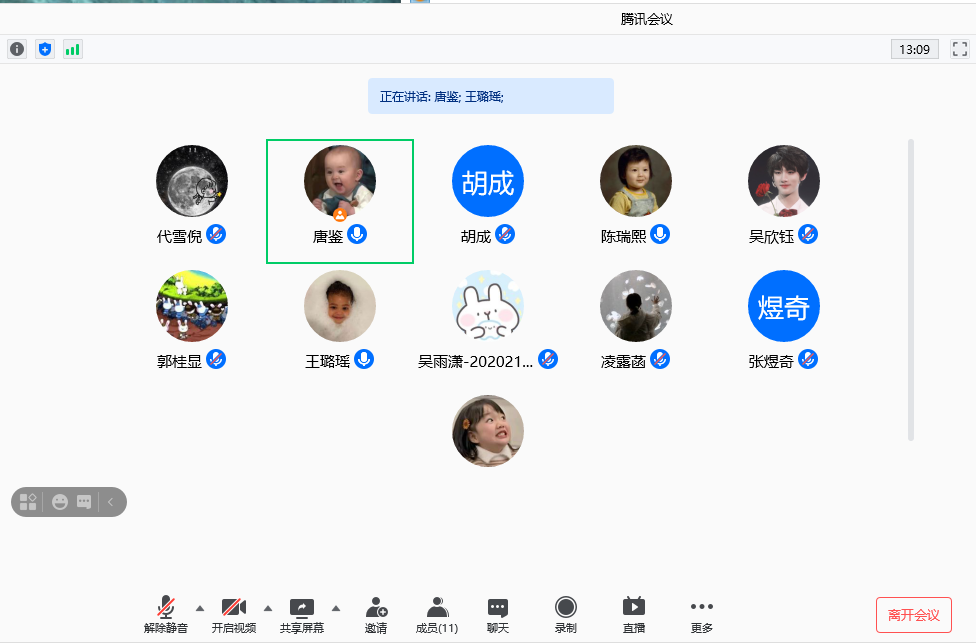Click the name label 郭桂显
Screen dimensions: 976x643
pyautogui.click(x=179, y=361)
